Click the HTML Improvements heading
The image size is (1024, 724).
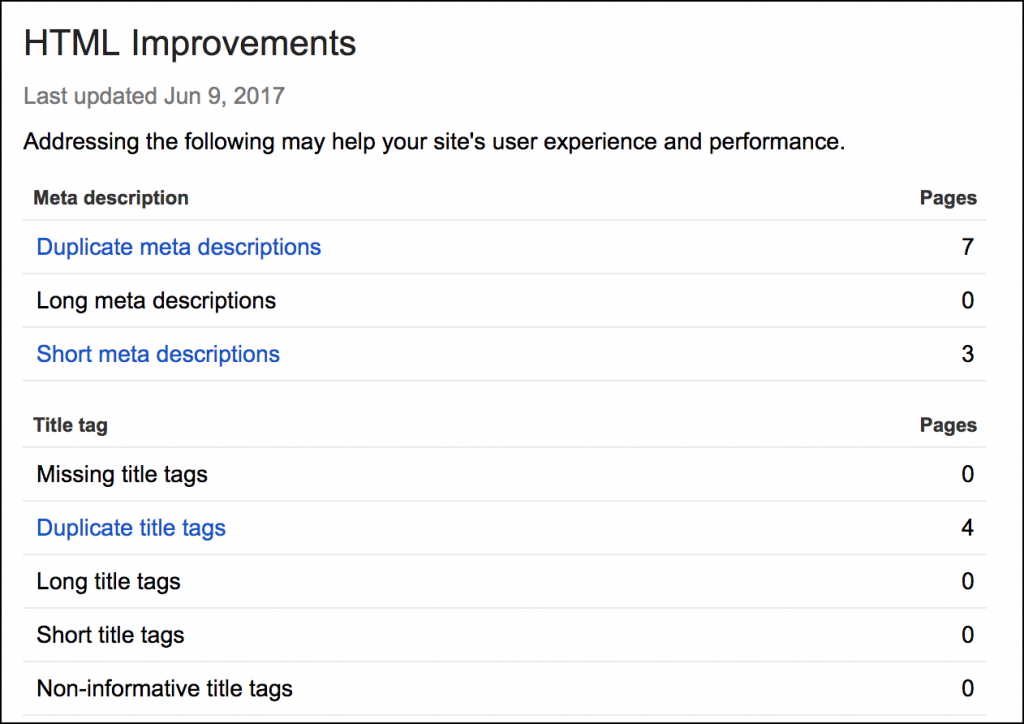tap(190, 44)
